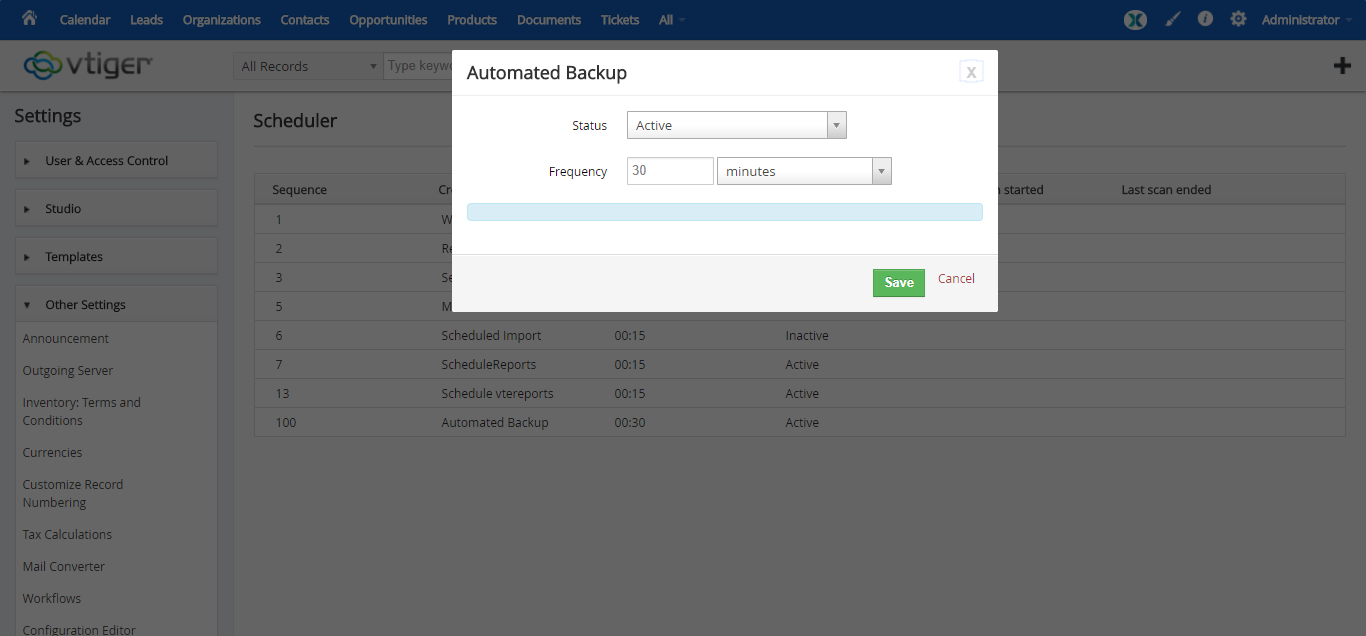Click the green Save button
This screenshot has width=1366, height=636.
tap(899, 283)
